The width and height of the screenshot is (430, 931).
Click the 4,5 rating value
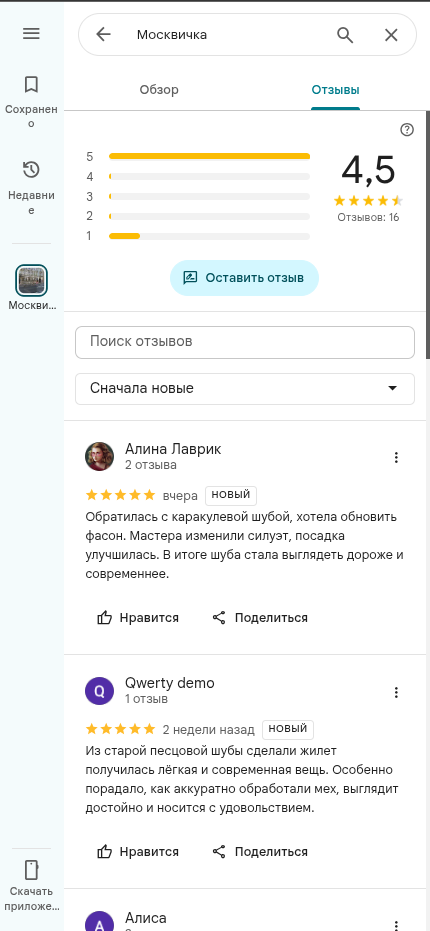click(x=368, y=170)
